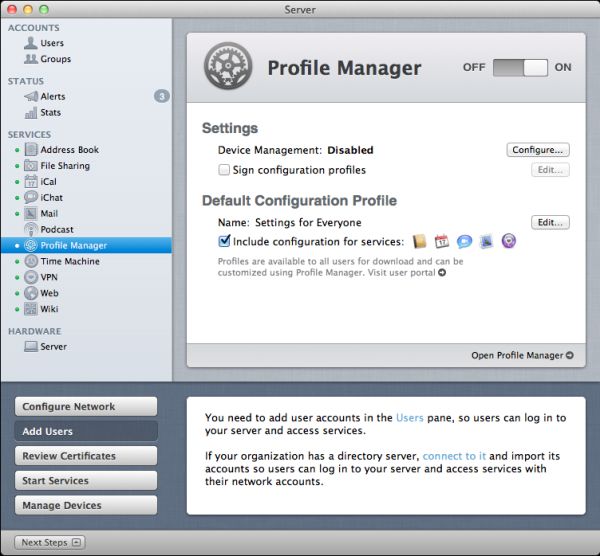This screenshot has height=556, width=600.
Task: Click the SERVICES section header
Action: [29, 134]
